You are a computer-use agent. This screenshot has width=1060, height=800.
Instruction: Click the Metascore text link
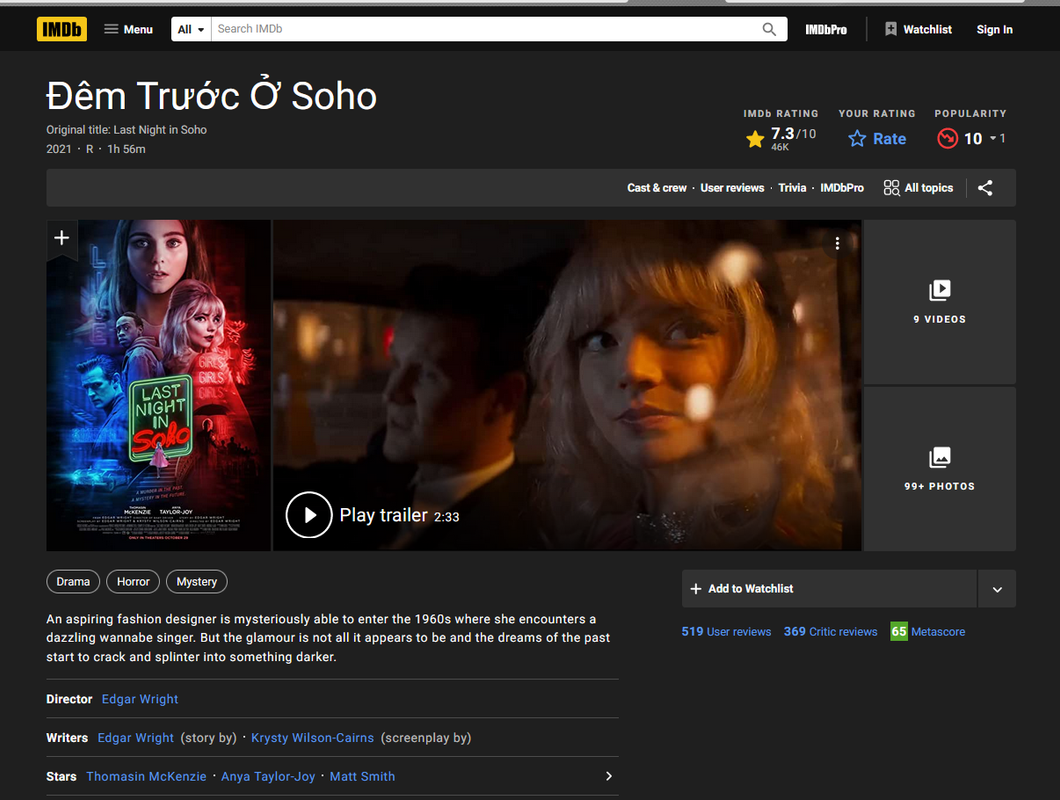[938, 632]
